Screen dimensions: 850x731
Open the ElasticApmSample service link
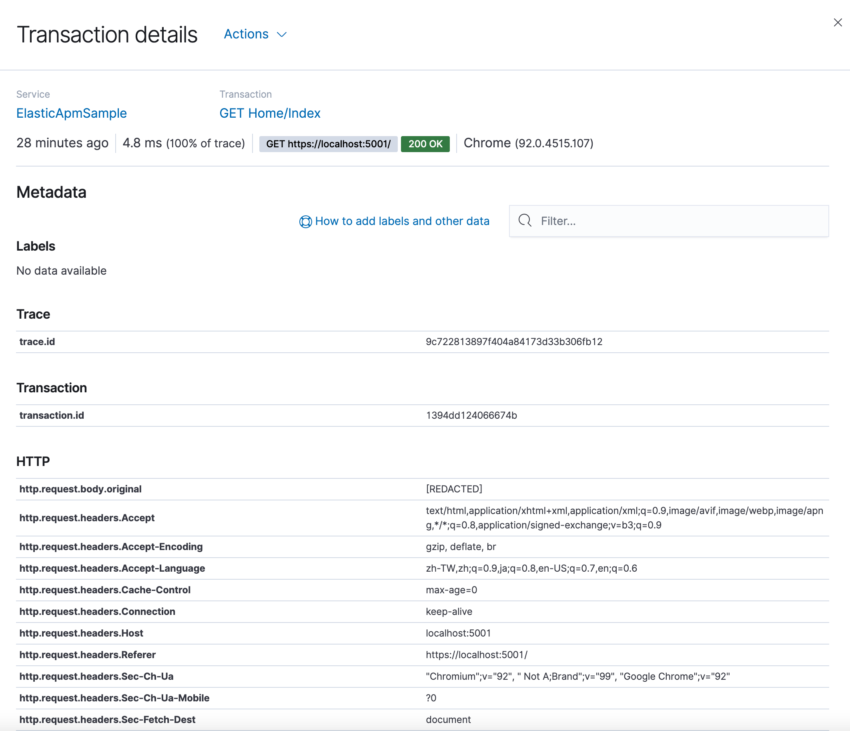[x=71, y=113]
